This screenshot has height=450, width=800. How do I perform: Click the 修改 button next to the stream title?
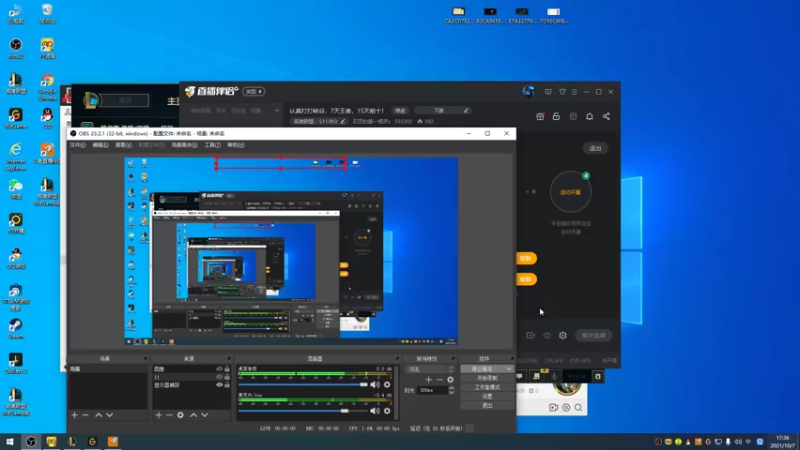pyautogui.click(x=400, y=110)
